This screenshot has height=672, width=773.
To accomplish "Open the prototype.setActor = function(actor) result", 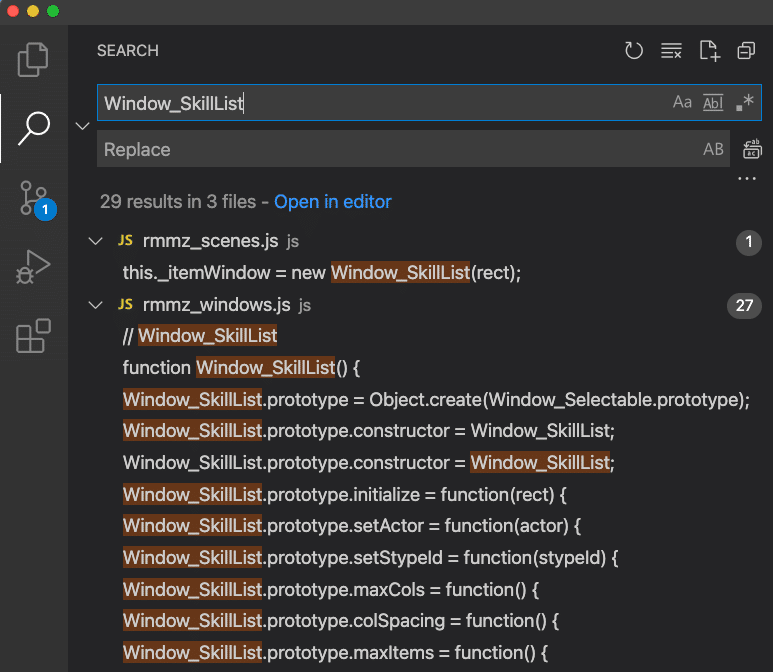I will tap(351, 526).
